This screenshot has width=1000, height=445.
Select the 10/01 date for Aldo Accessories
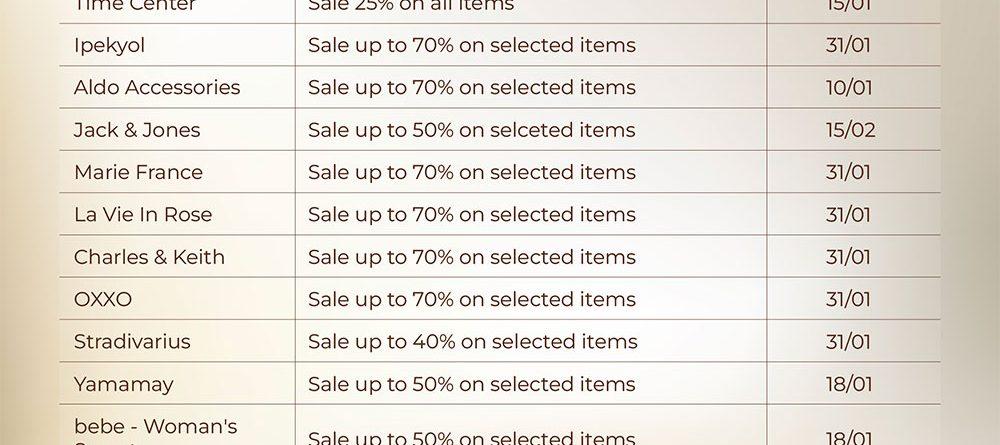click(x=849, y=88)
